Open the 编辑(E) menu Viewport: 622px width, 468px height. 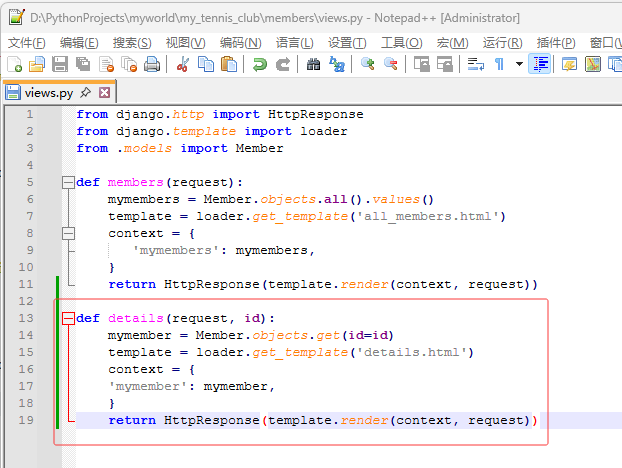click(79, 42)
